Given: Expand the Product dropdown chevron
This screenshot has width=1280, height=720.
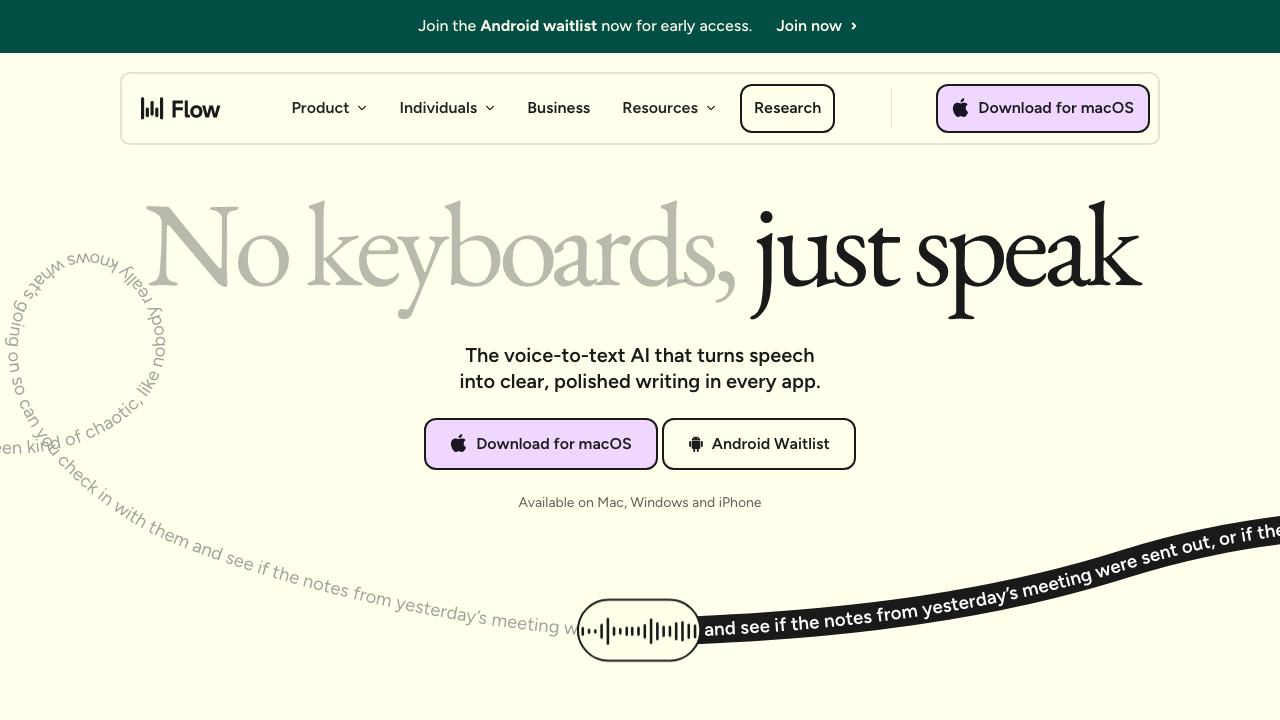Looking at the screenshot, I should (362, 108).
